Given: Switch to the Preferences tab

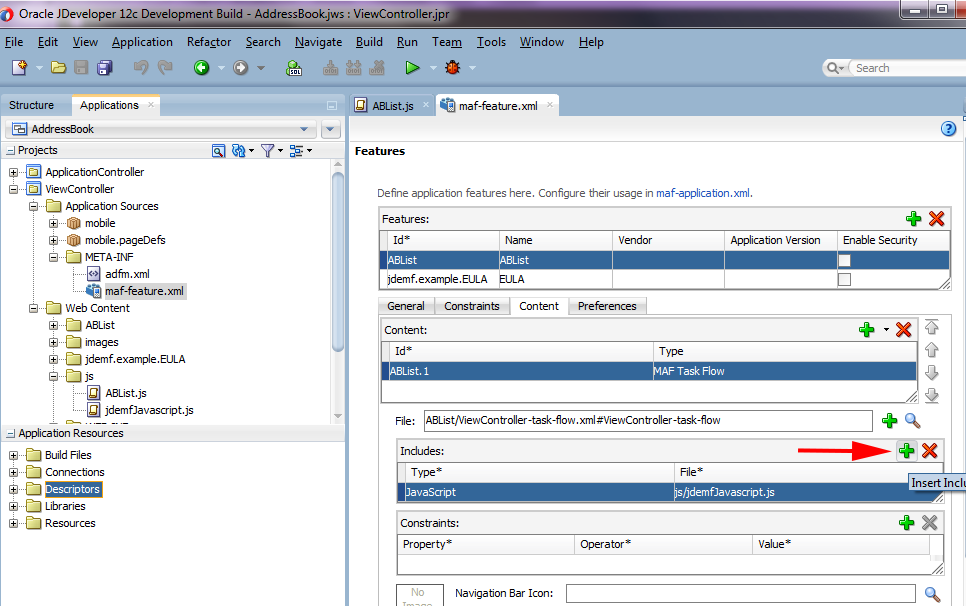Looking at the screenshot, I should tap(607, 306).
